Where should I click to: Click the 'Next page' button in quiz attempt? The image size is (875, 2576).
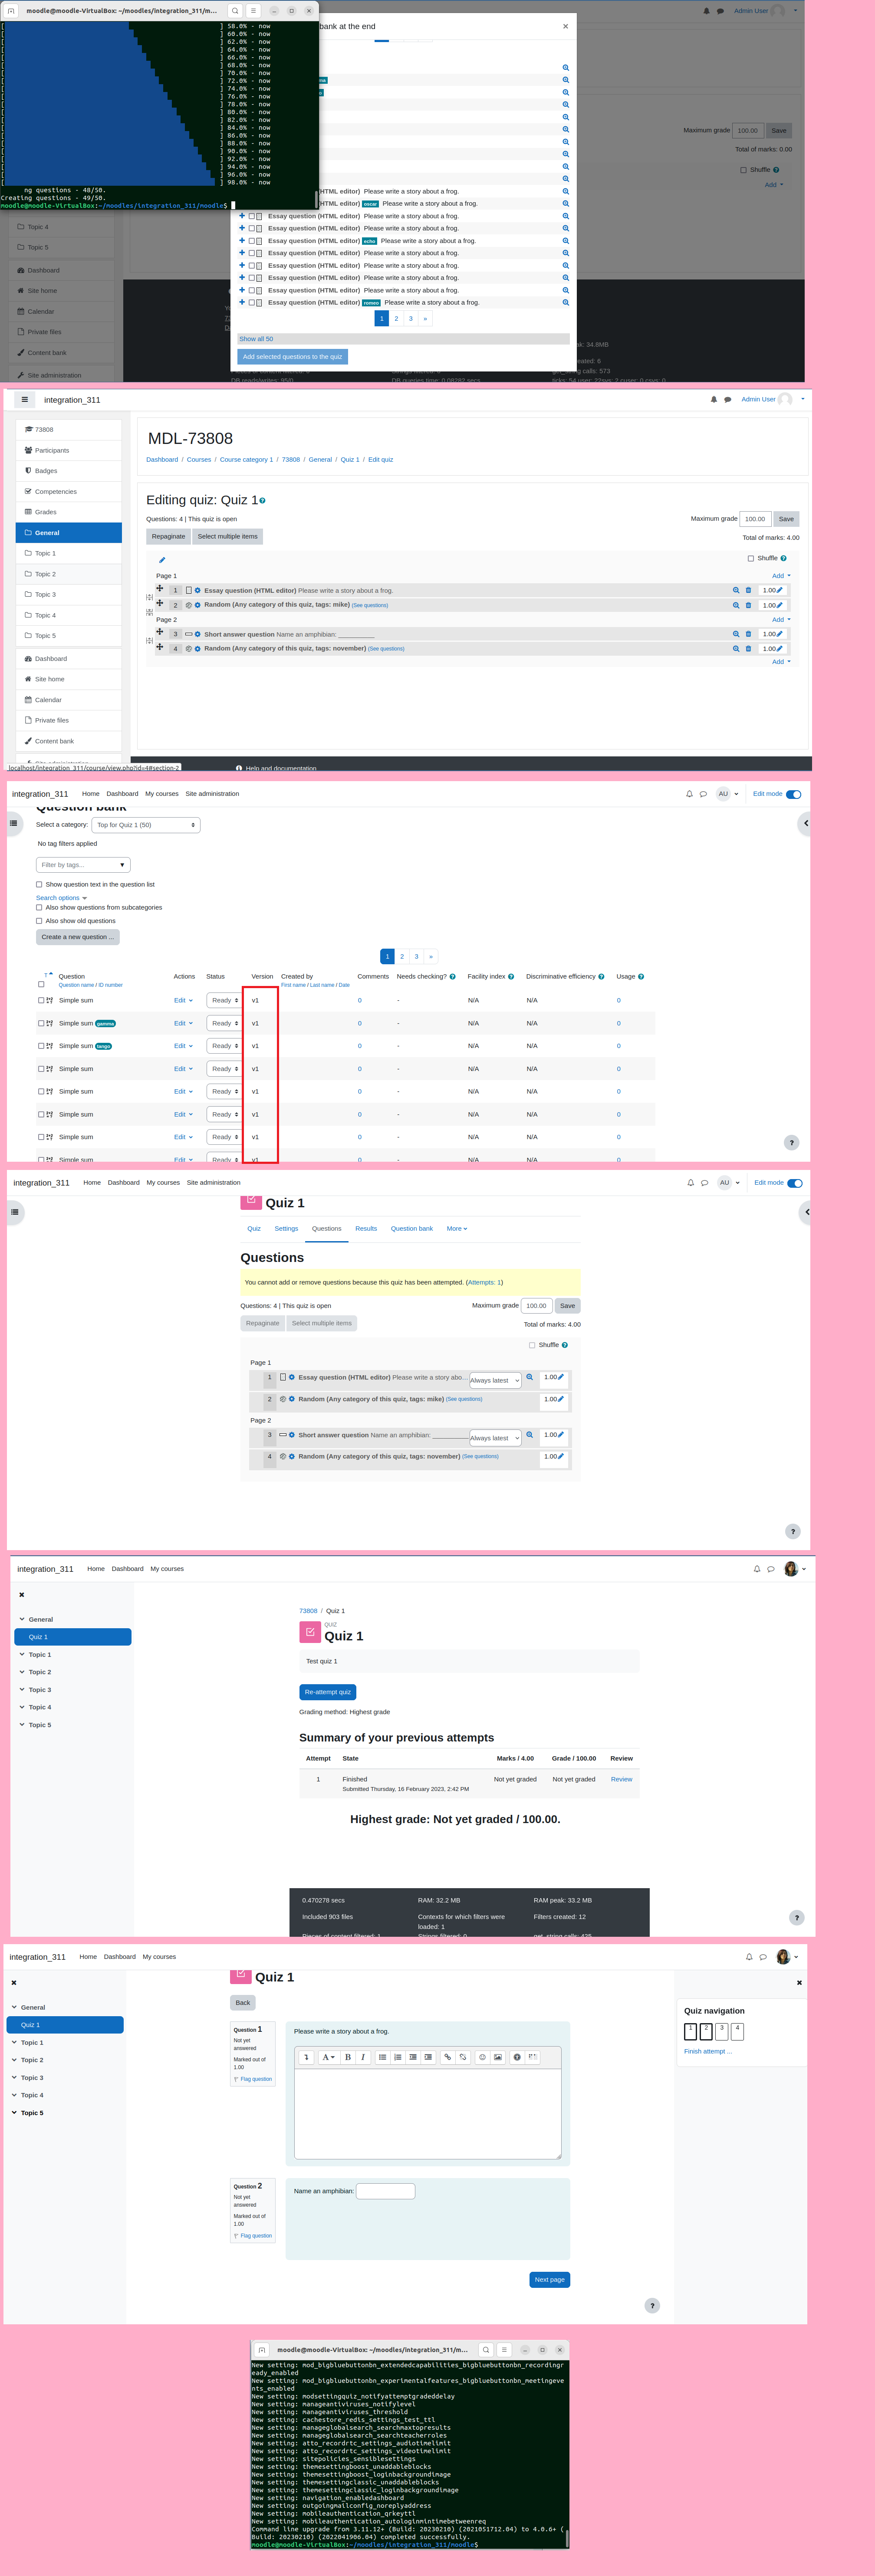549,2279
